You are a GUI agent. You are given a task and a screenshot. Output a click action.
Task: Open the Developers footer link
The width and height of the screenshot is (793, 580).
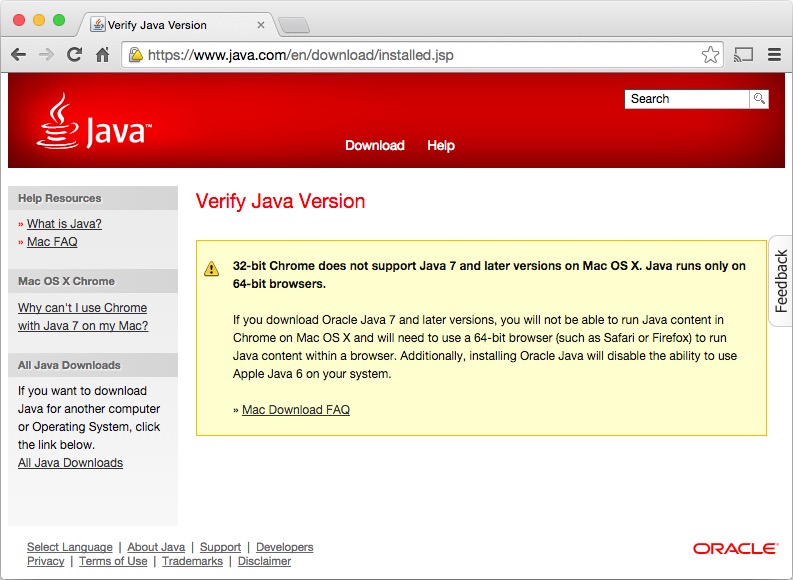[285, 547]
